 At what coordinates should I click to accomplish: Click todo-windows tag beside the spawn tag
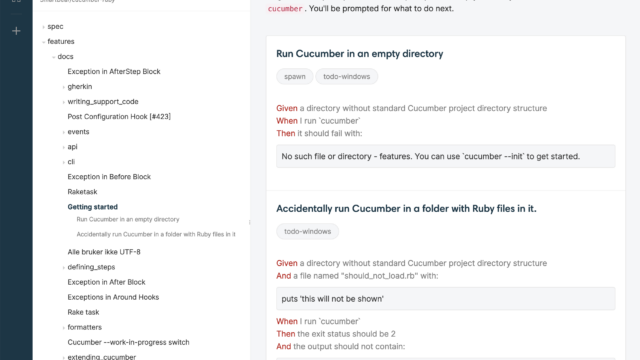[x=347, y=77]
